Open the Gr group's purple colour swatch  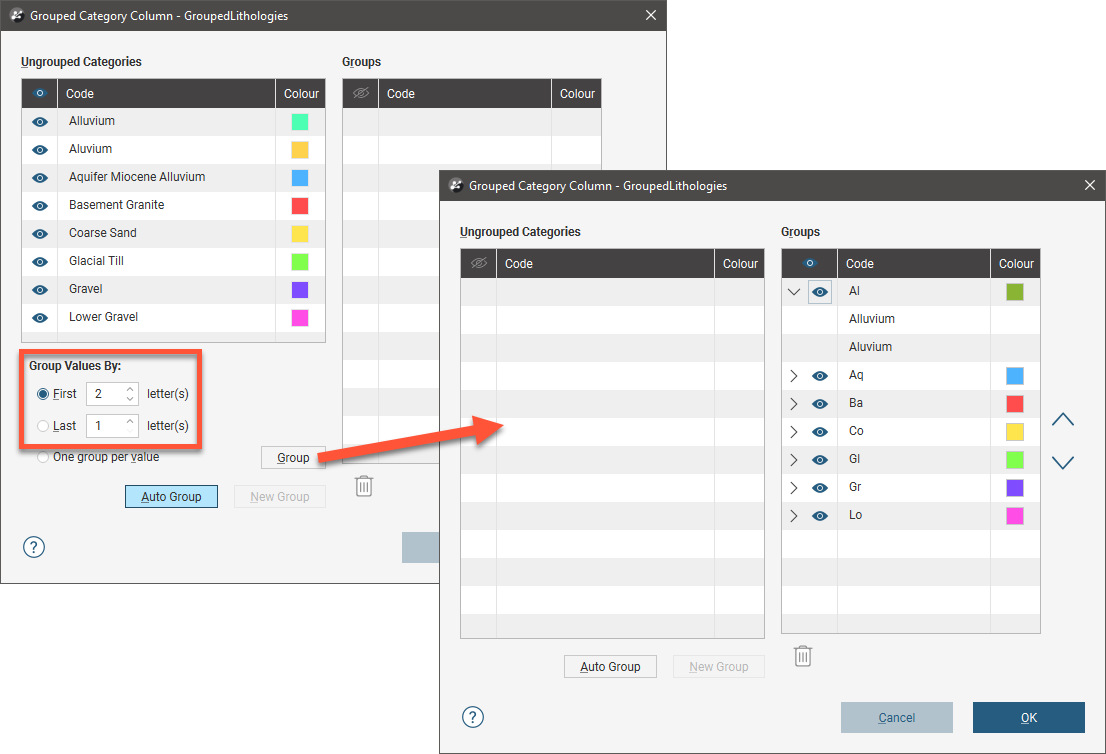1015,488
